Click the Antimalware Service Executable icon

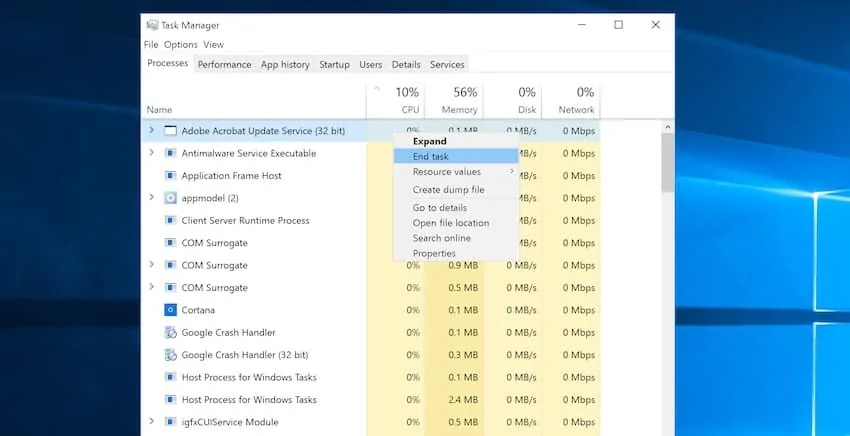(x=170, y=153)
